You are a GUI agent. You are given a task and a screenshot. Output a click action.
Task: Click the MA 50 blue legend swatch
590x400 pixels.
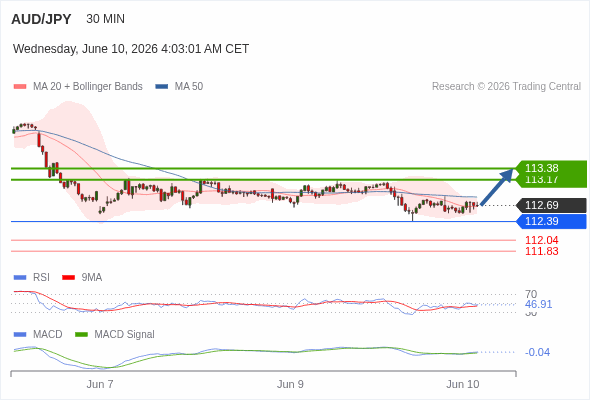click(162, 87)
